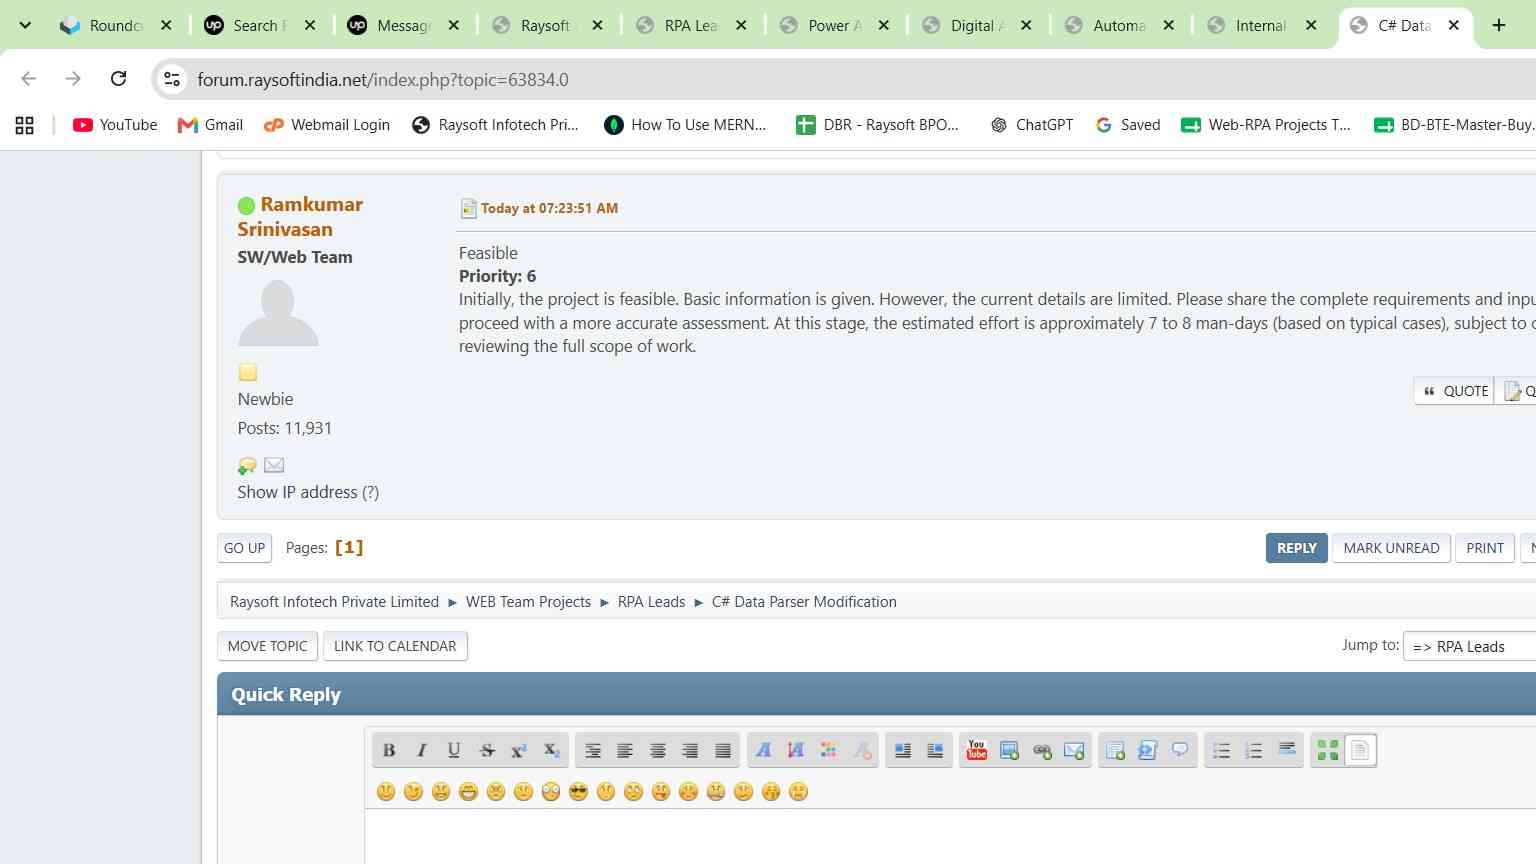
Task: Expand the browser tab search chevron
Action: point(25,25)
